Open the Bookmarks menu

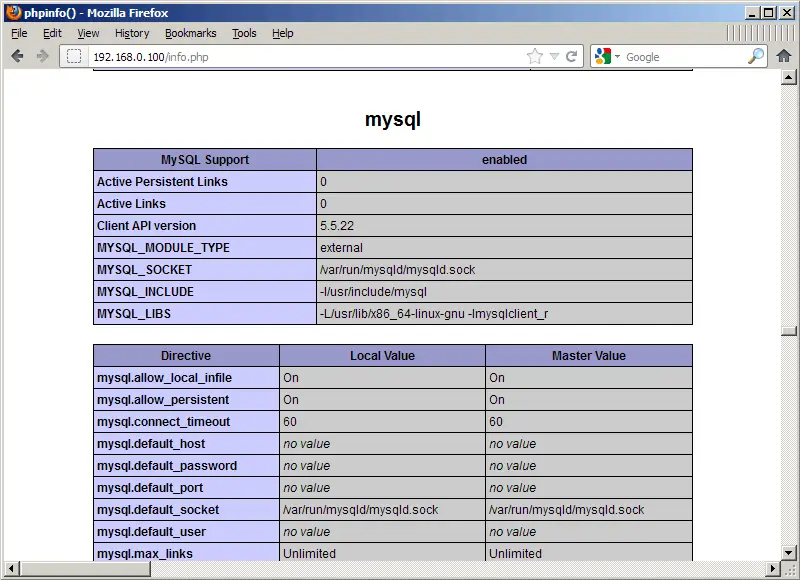pyautogui.click(x=190, y=33)
